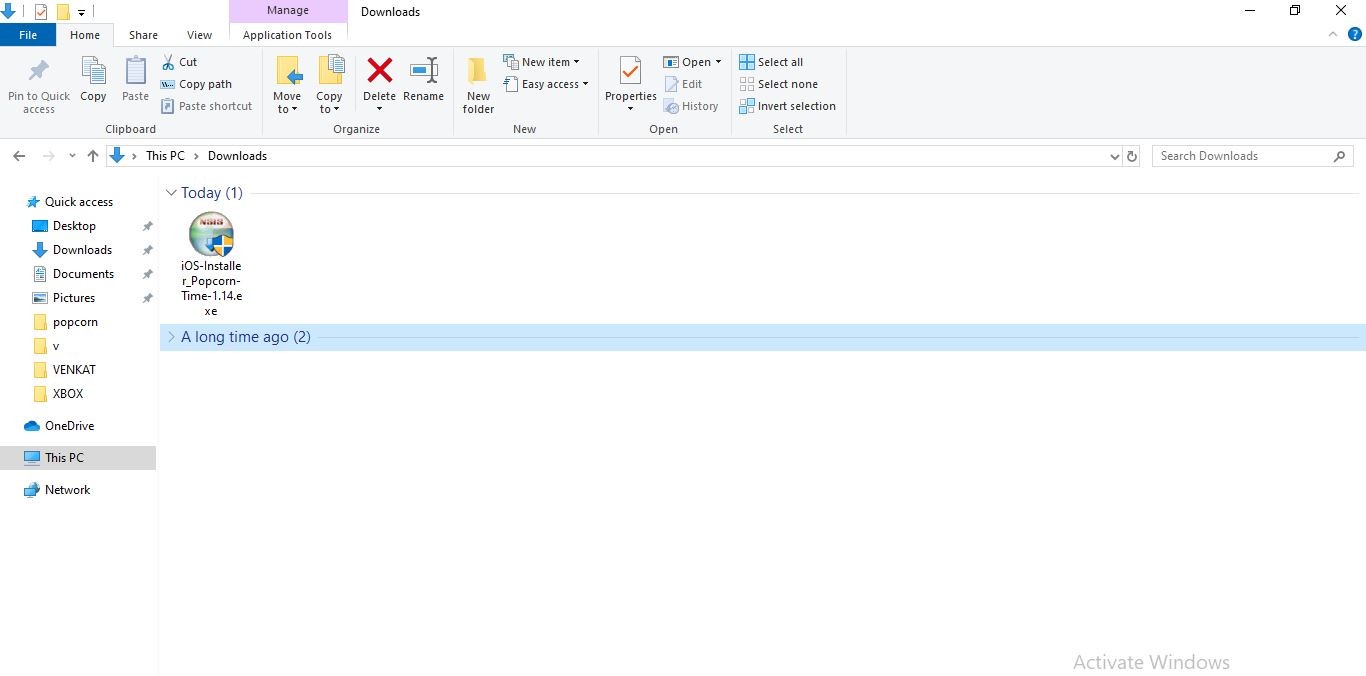The height and width of the screenshot is (676, 1366).
Task: Click the Manage contextual tab header
Action: pyautogui.click(x=288, y=11)
